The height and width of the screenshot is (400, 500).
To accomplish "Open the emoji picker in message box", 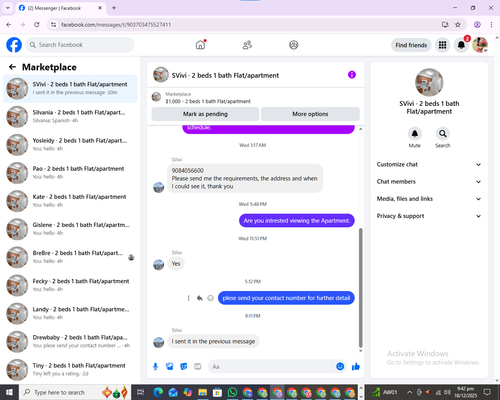I will pyautogui.click(x=340, y=367).
